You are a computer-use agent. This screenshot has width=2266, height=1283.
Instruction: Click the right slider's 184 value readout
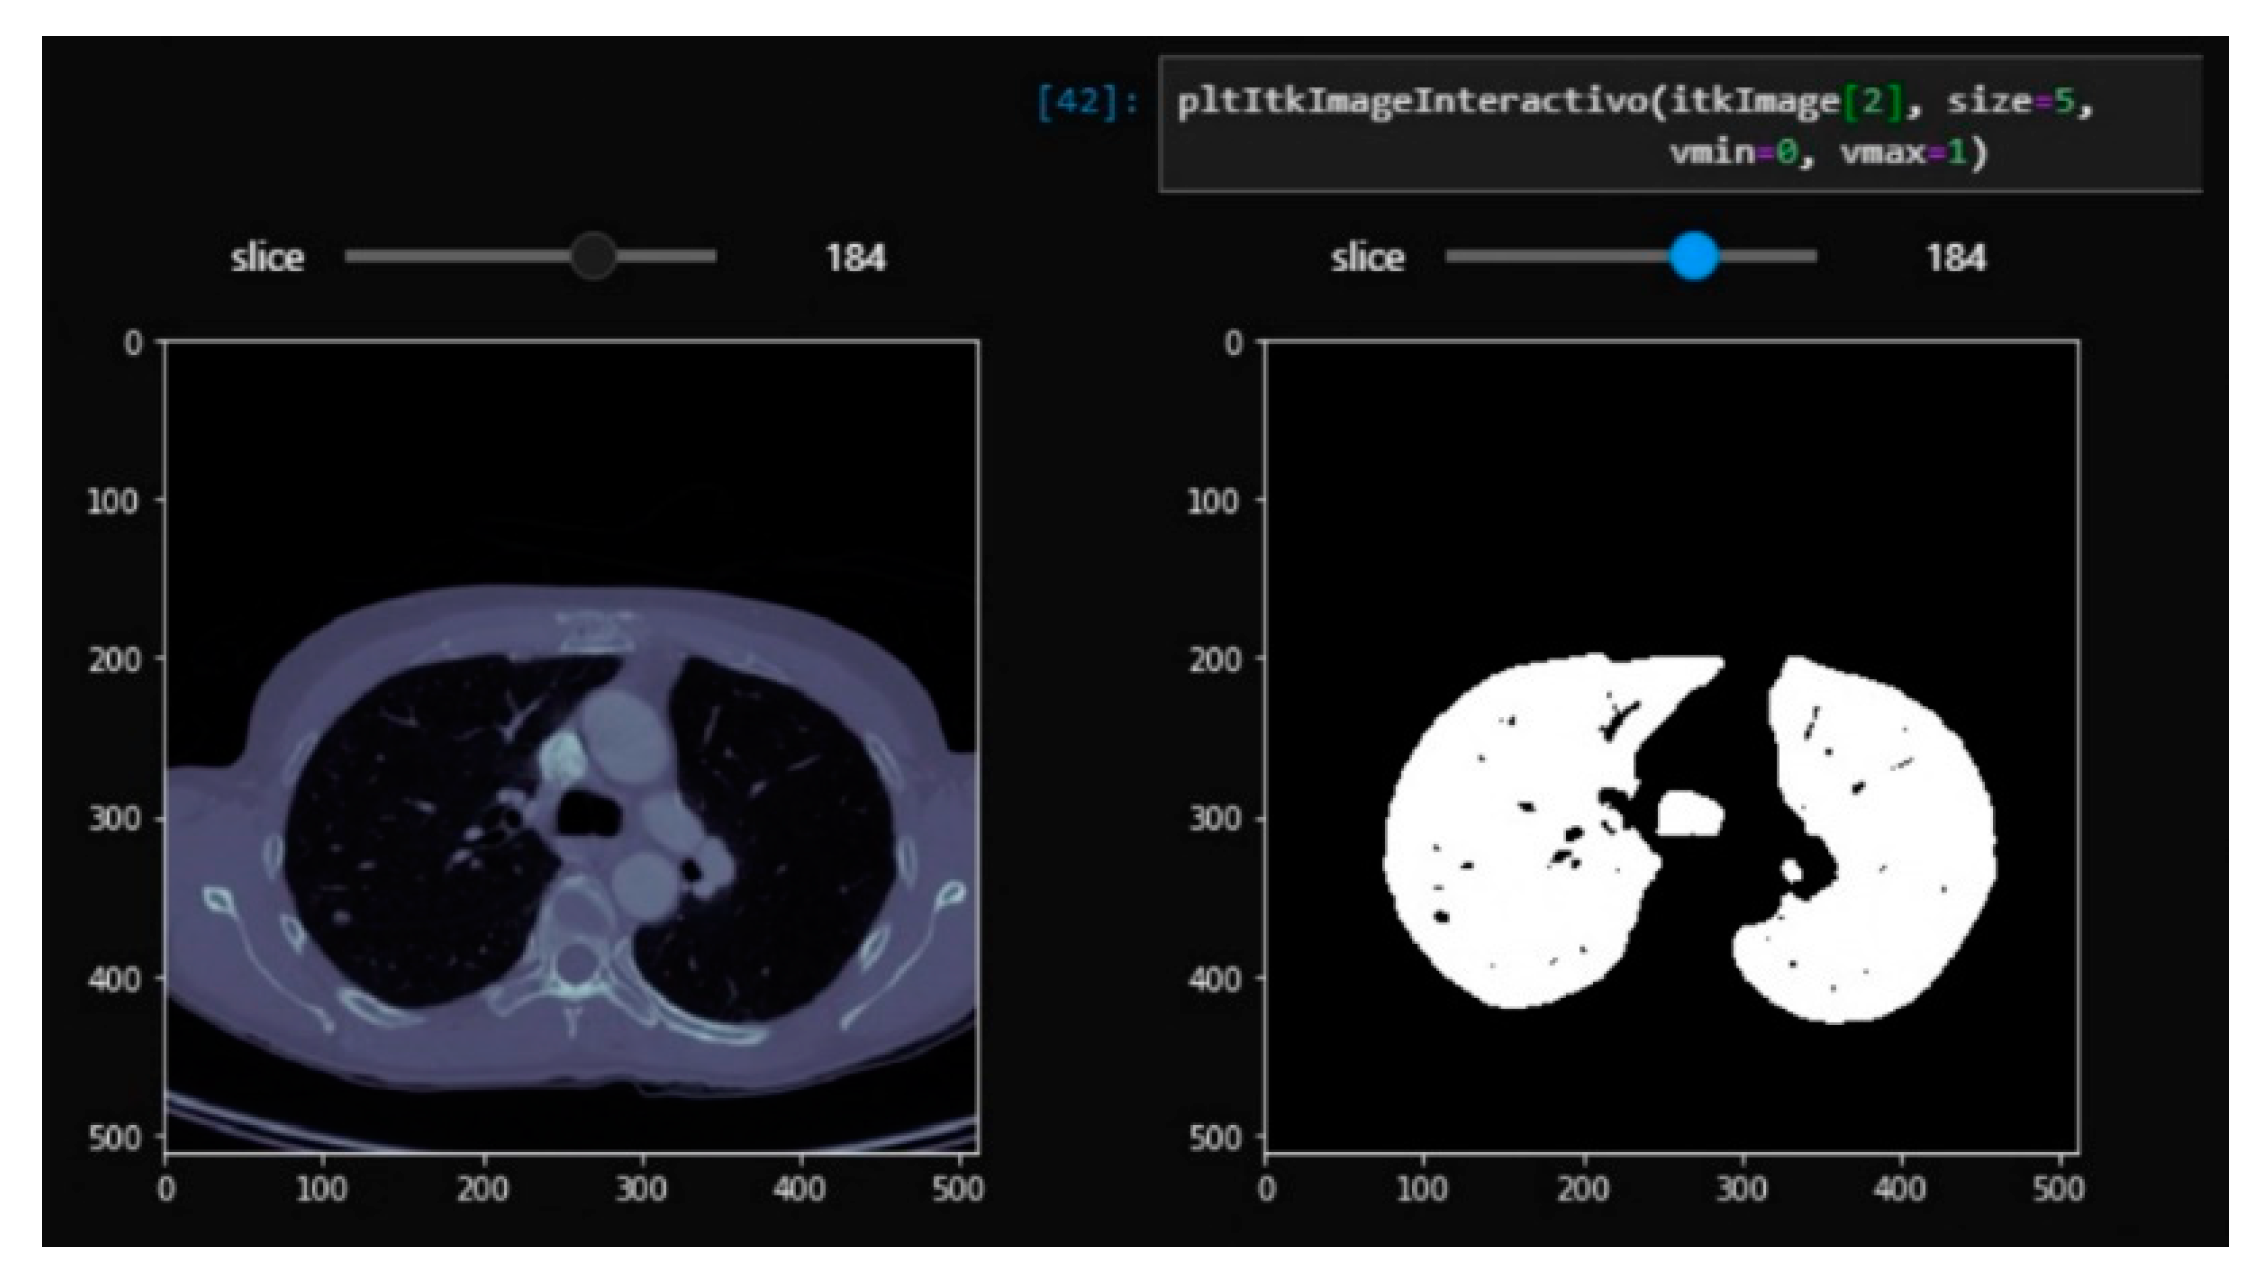pyautogui.click(x=1955, y=258)
